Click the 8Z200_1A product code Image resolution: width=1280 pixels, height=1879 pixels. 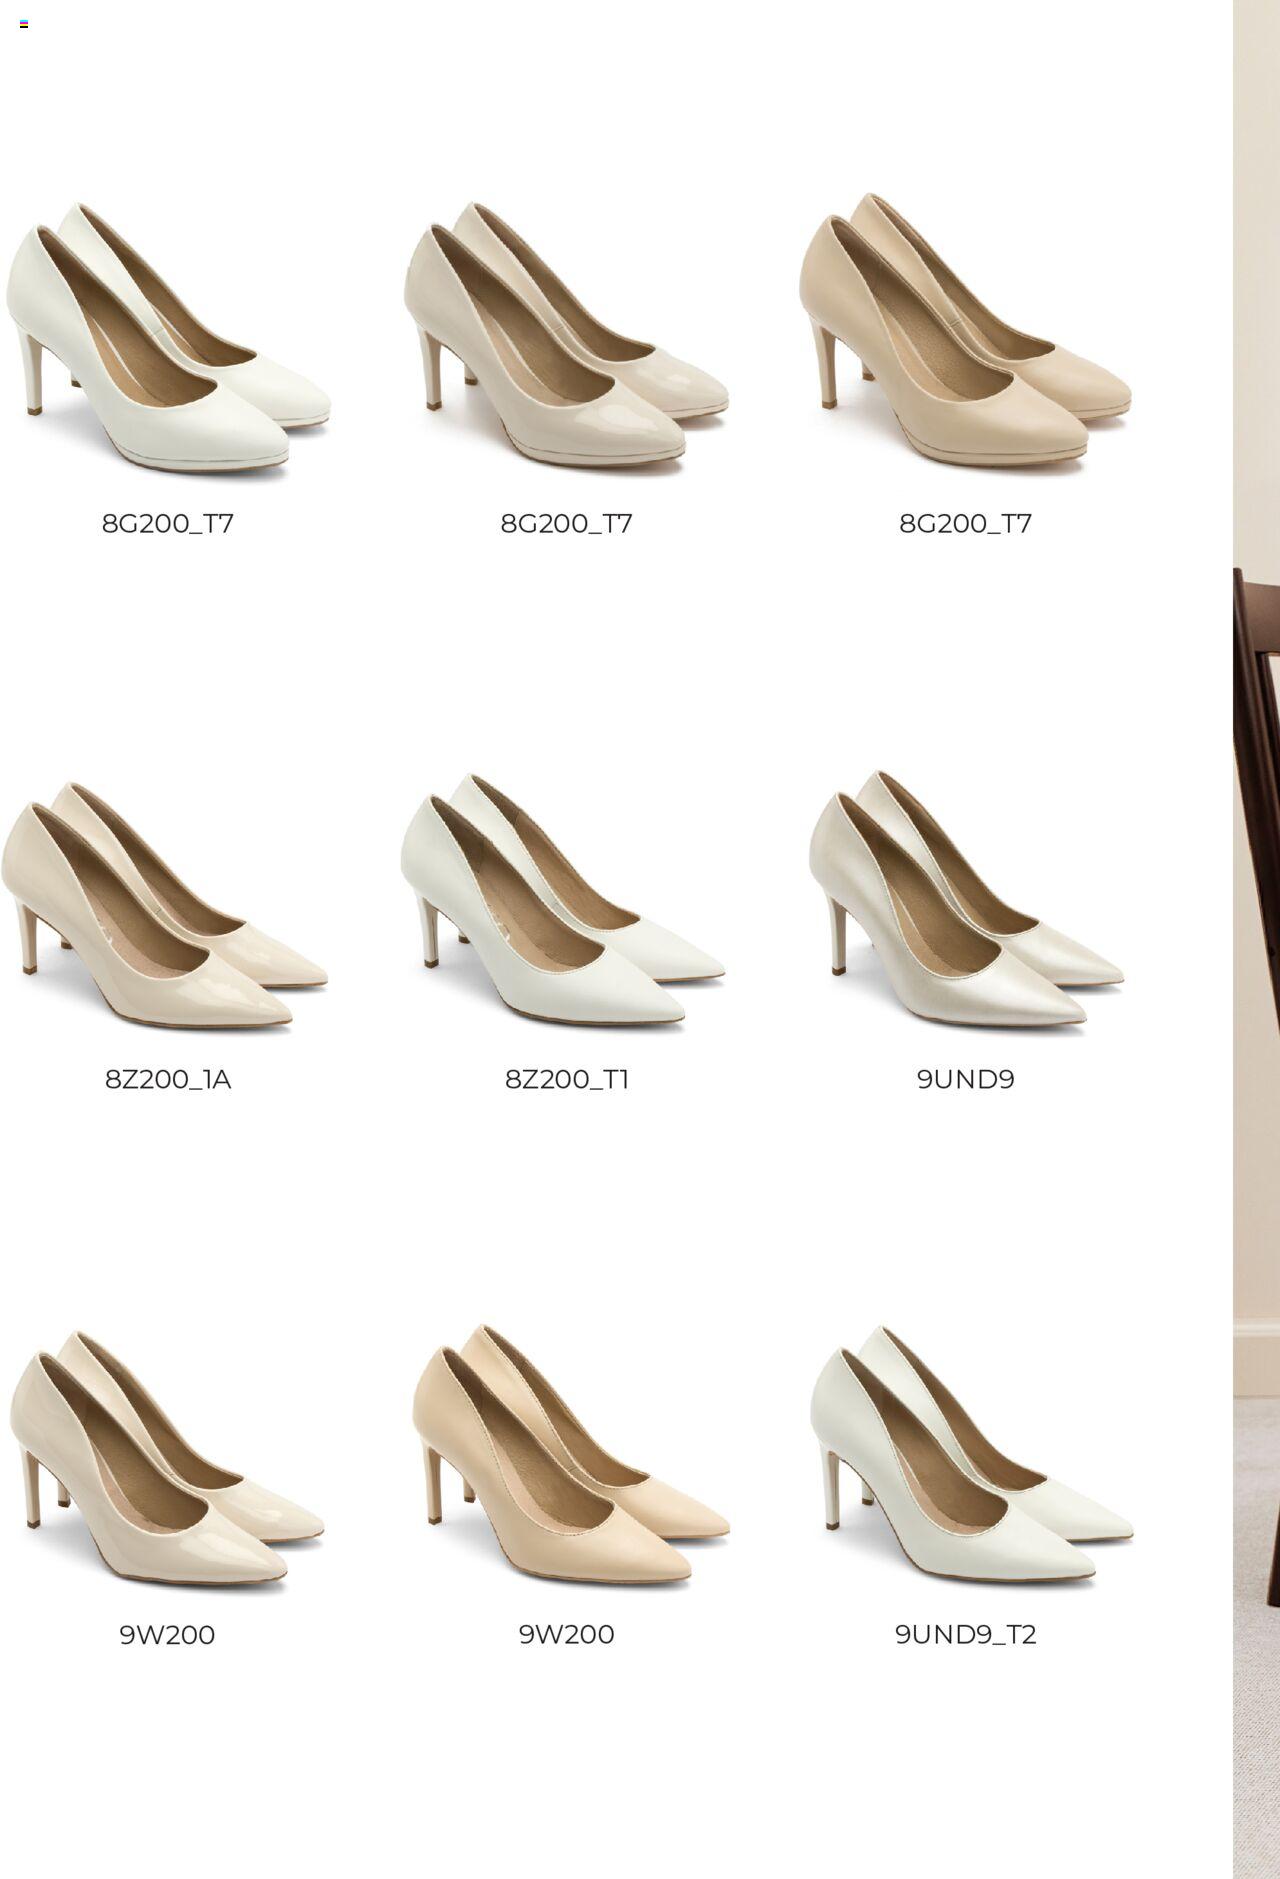pos(168,1080)
